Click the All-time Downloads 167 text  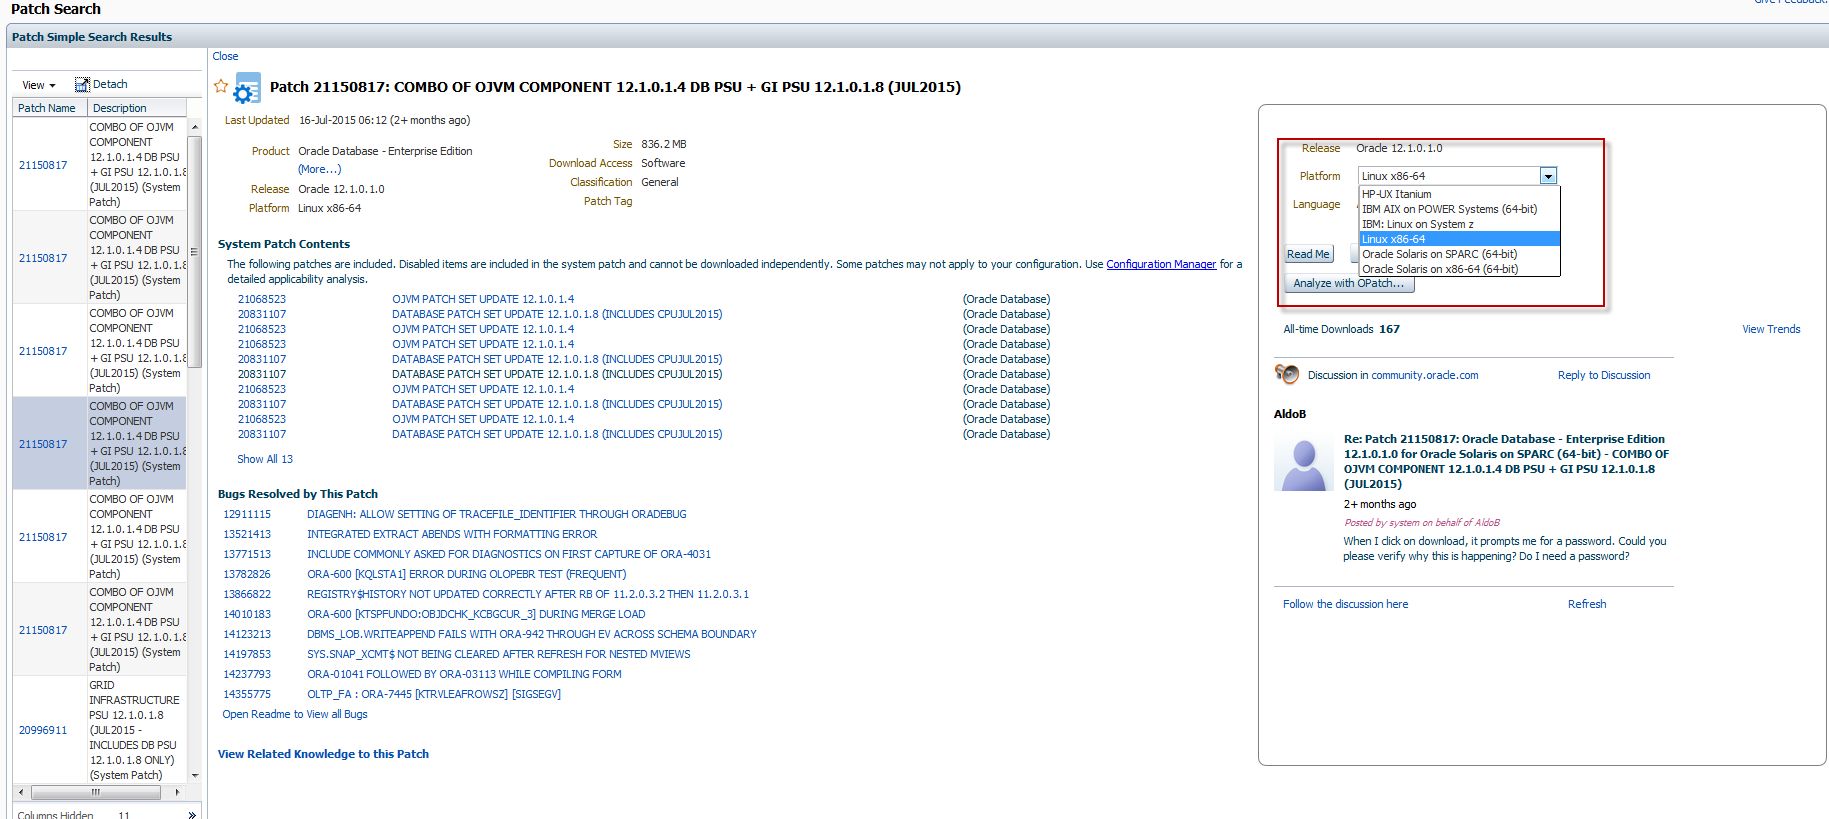click(x=1341, y=329)
